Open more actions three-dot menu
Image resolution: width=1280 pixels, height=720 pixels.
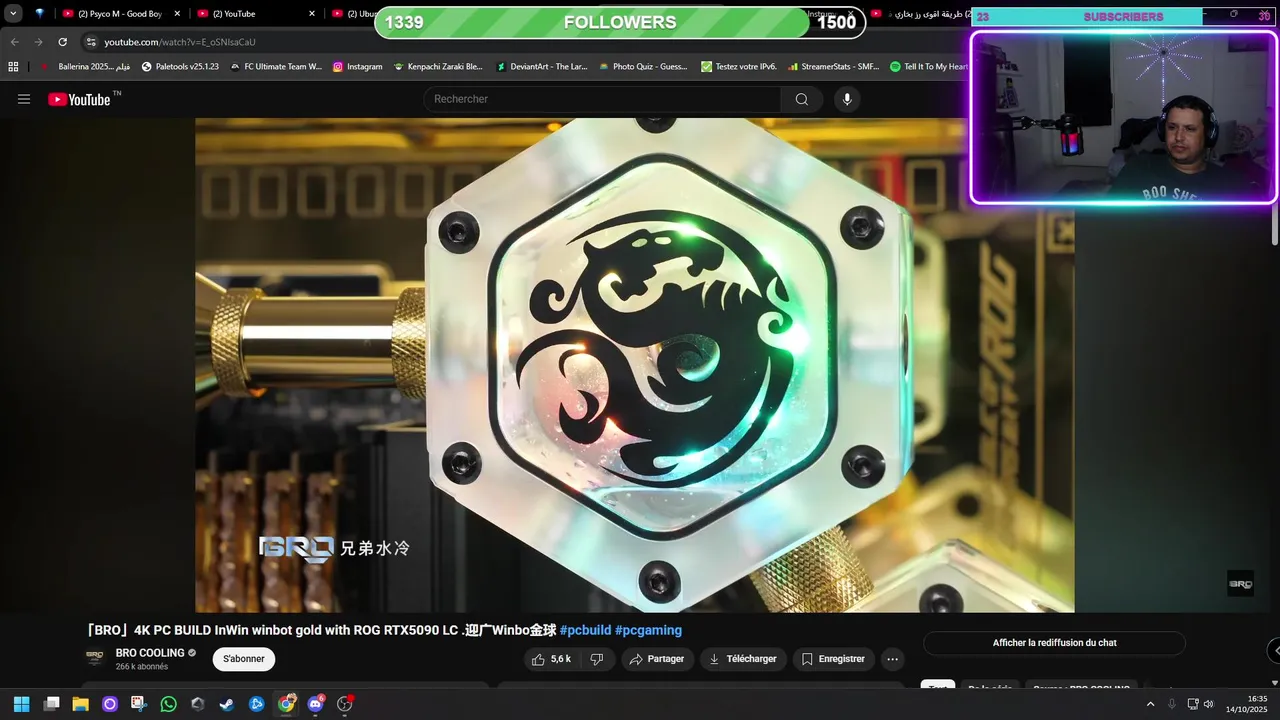893,659
